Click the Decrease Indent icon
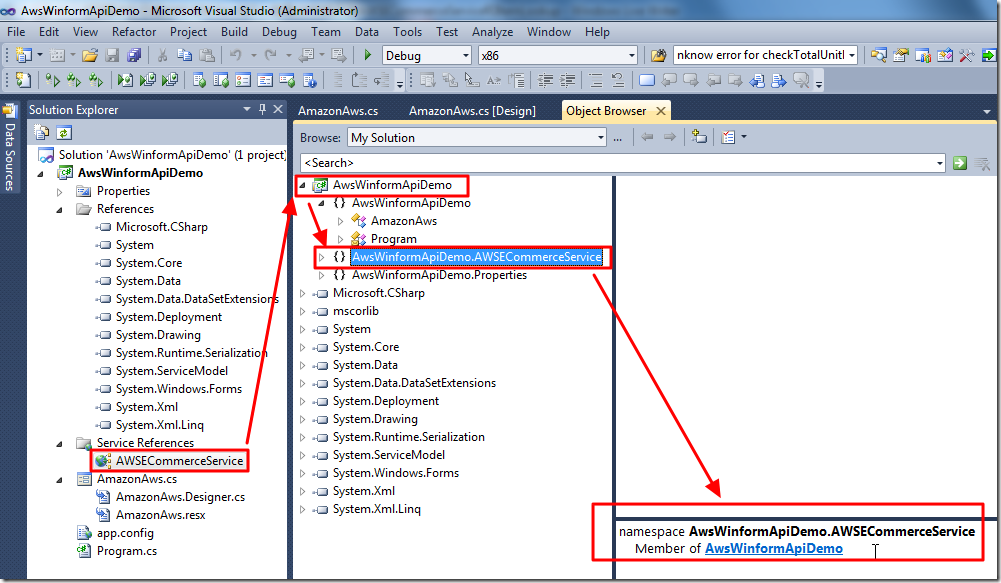Viewport: 1001px width, 583px height. tap(545, 80)
